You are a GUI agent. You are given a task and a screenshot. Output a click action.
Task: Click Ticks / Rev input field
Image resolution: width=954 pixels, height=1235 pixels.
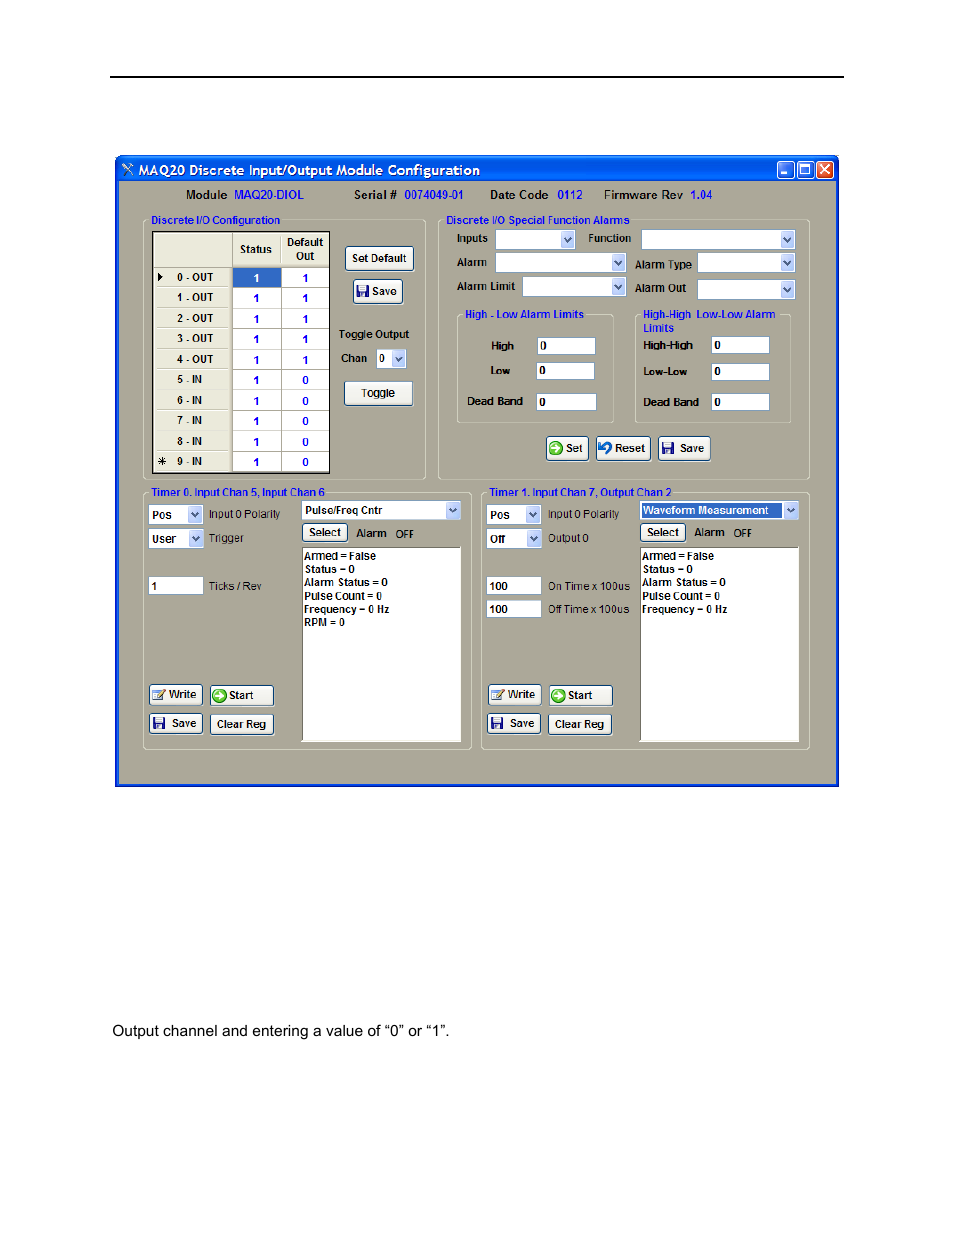(176, 586)
